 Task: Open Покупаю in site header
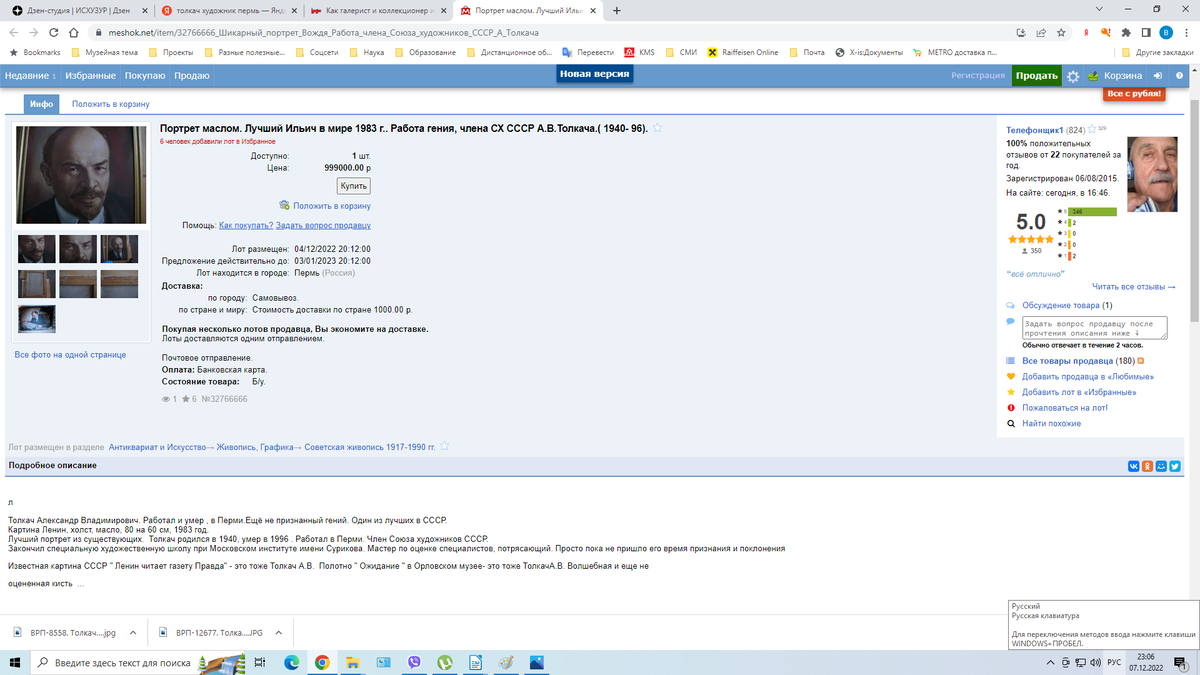(146, 76)
